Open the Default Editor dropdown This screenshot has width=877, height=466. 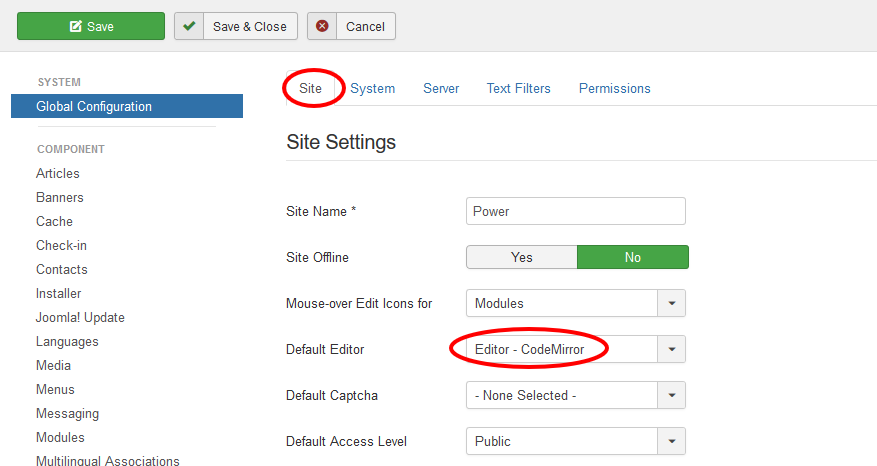pyautogui.click(x=575, y=349)
